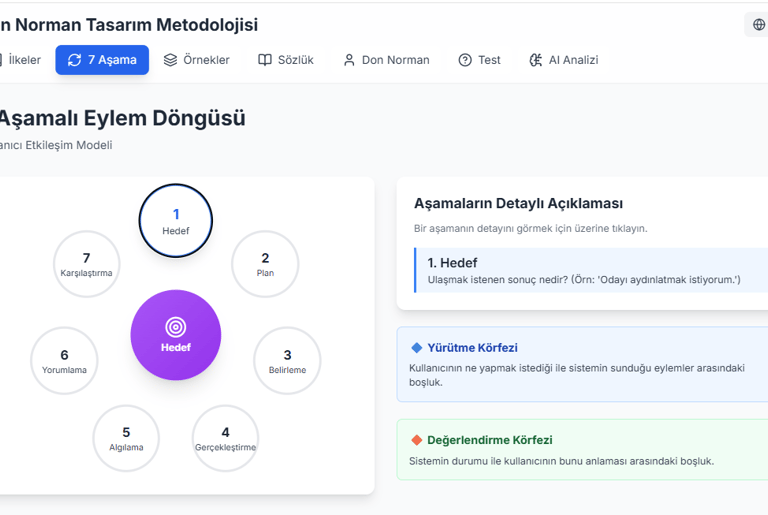Select stage 7 Karşılaştırma circle
This screenshot has width=768, height=515.
pos(87,264)
